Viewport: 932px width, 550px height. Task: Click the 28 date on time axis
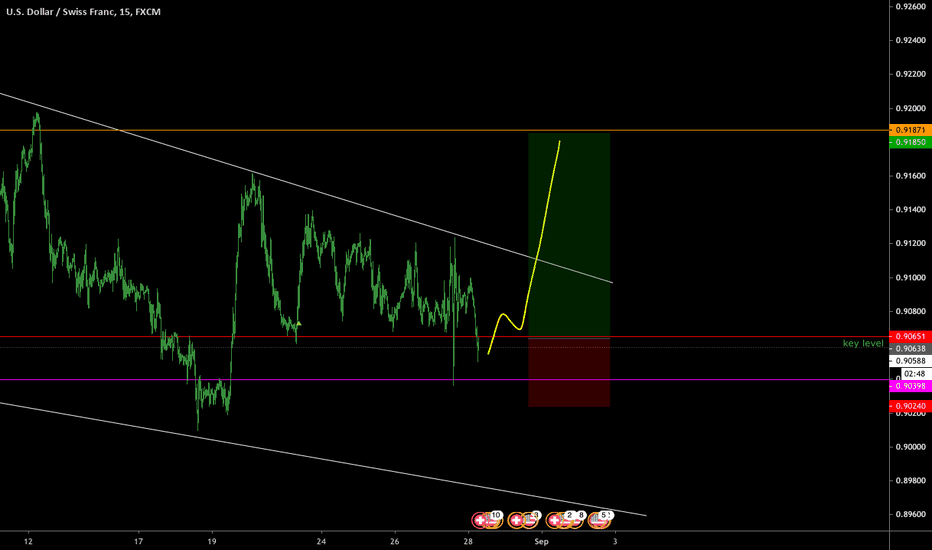click(x=468, y=541)
